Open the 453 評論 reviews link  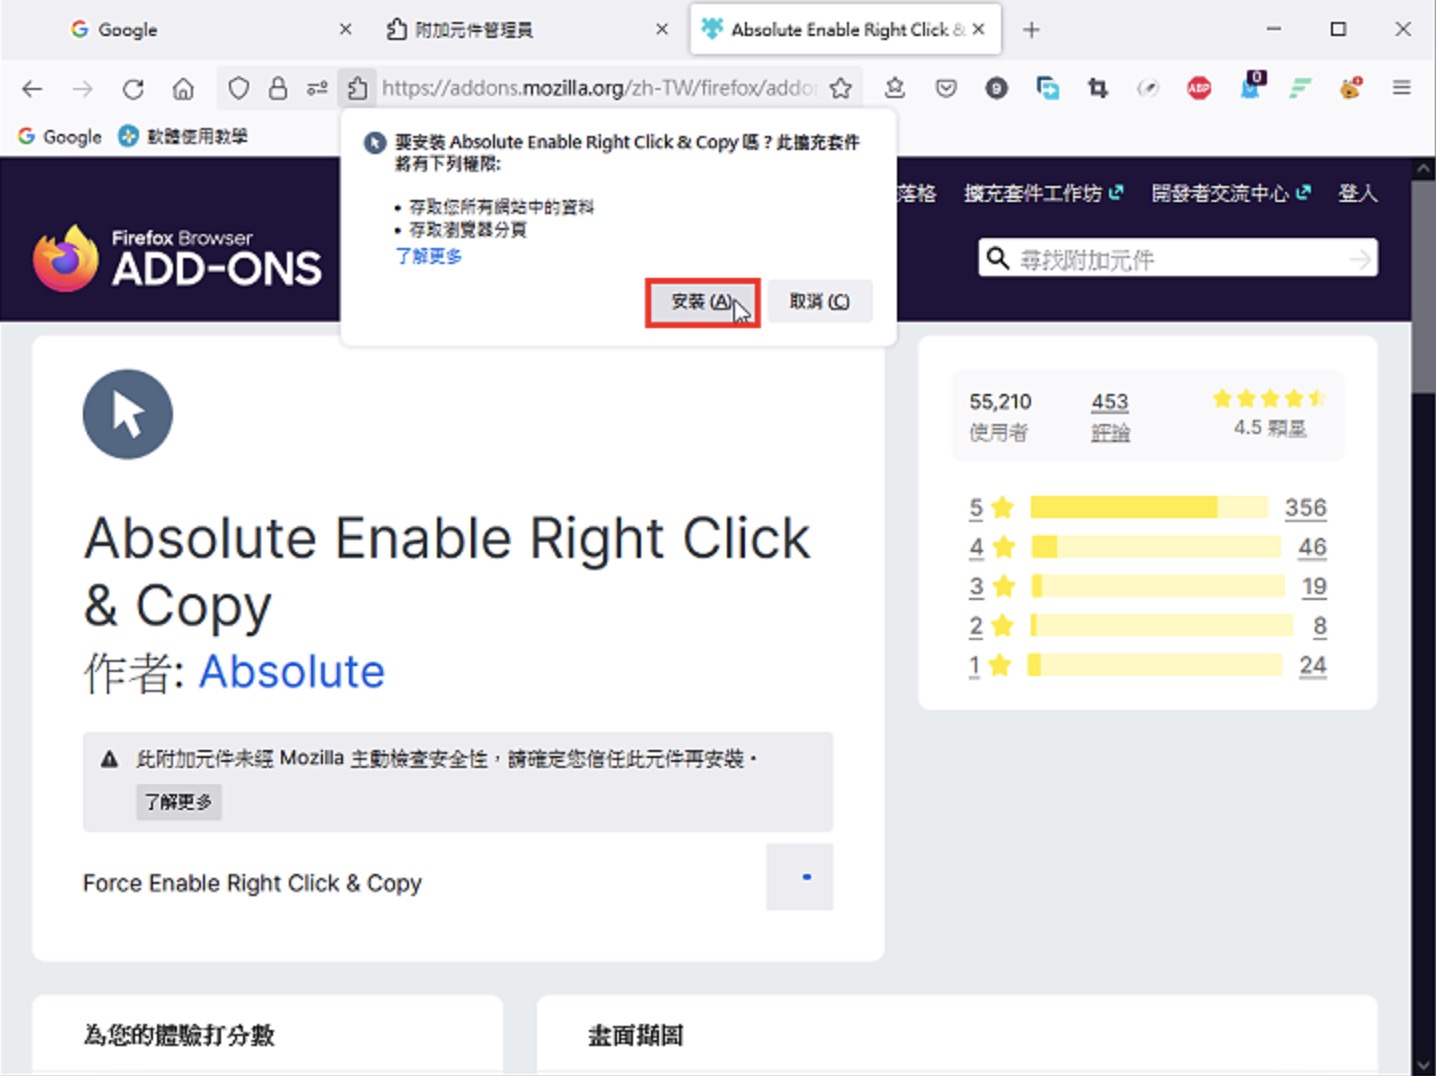point(1110,416)
